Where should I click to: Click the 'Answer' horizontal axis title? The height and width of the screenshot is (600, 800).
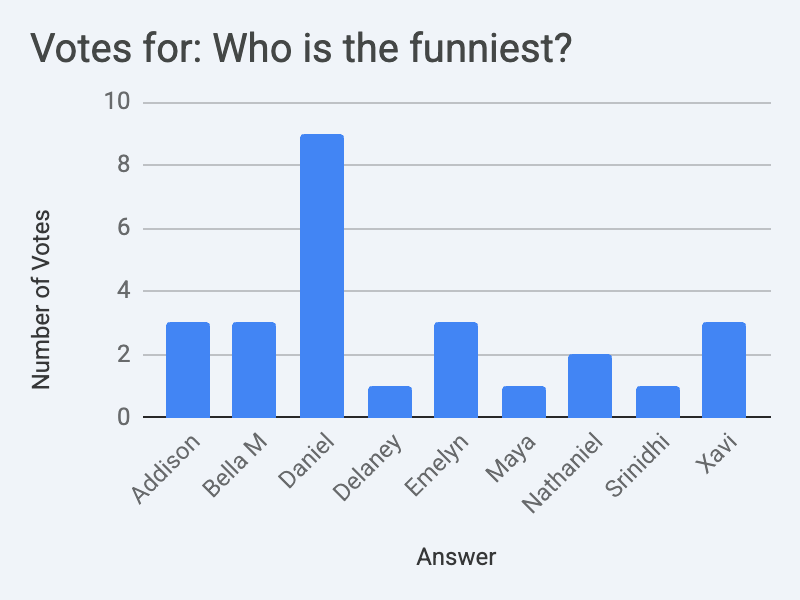click(x=456, y=557)
